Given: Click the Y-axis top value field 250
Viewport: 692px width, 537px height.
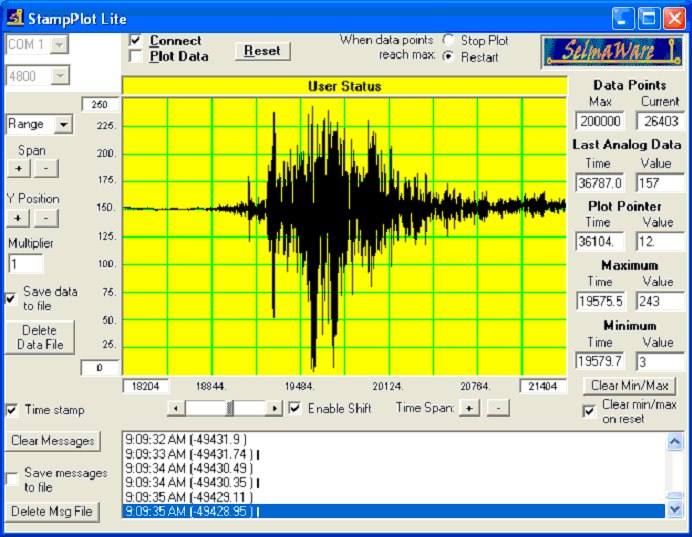Looking at the screenshot, I should click(100, 104).
